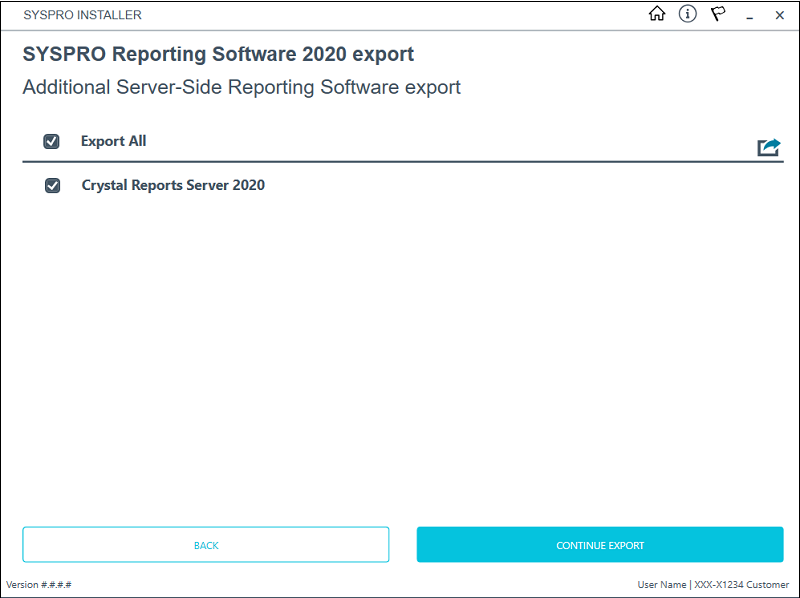Click the SYSPRO Reporting Software 2020 export heading
This screenshot has height=598, width=800.
coord(218,54)
